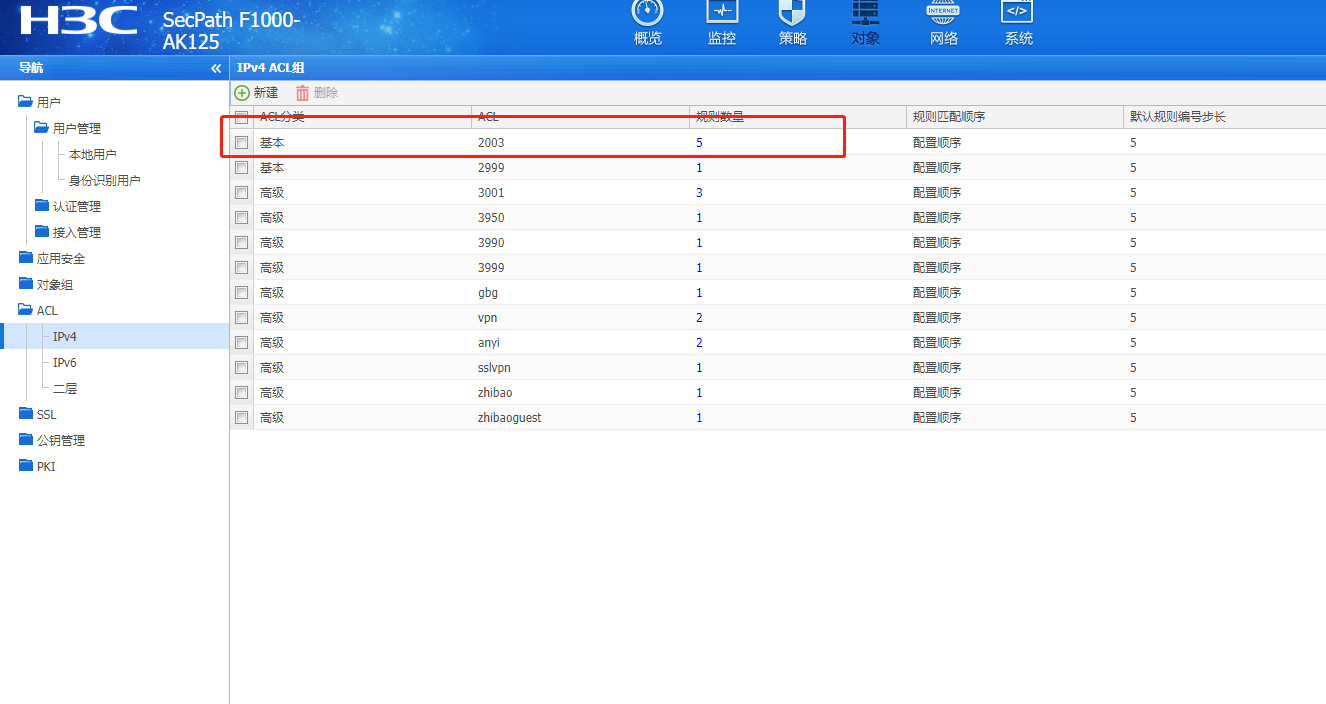Screen dimensions: 1326x704
Task: Select IPv4 under ACL
Action: (x=65, y=336)
